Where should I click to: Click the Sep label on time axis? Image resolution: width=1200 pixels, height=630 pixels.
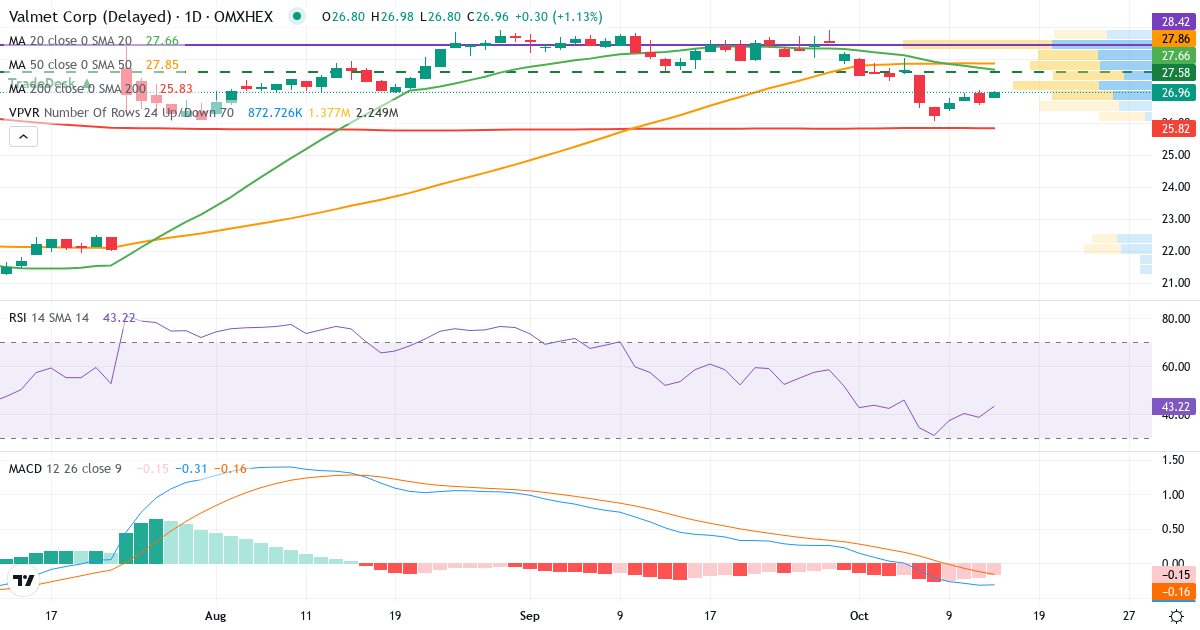pos(530,617)
